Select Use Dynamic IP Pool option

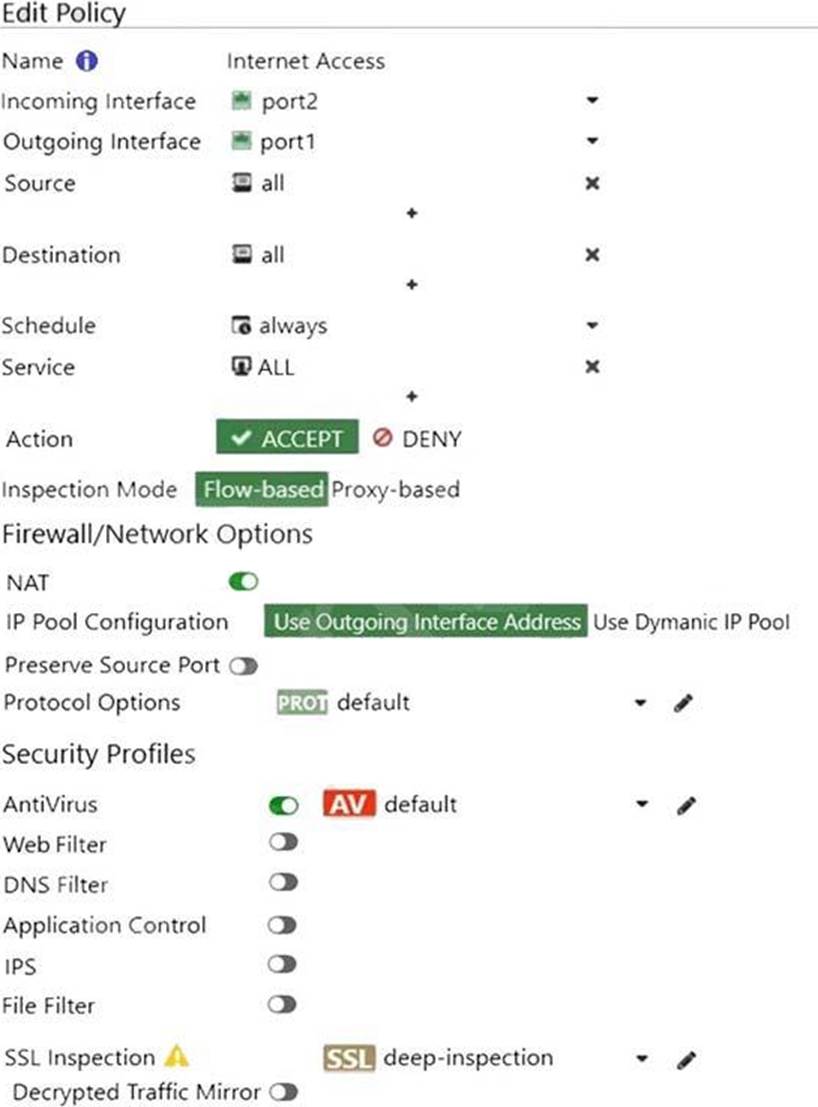click(x=691, y=622)
